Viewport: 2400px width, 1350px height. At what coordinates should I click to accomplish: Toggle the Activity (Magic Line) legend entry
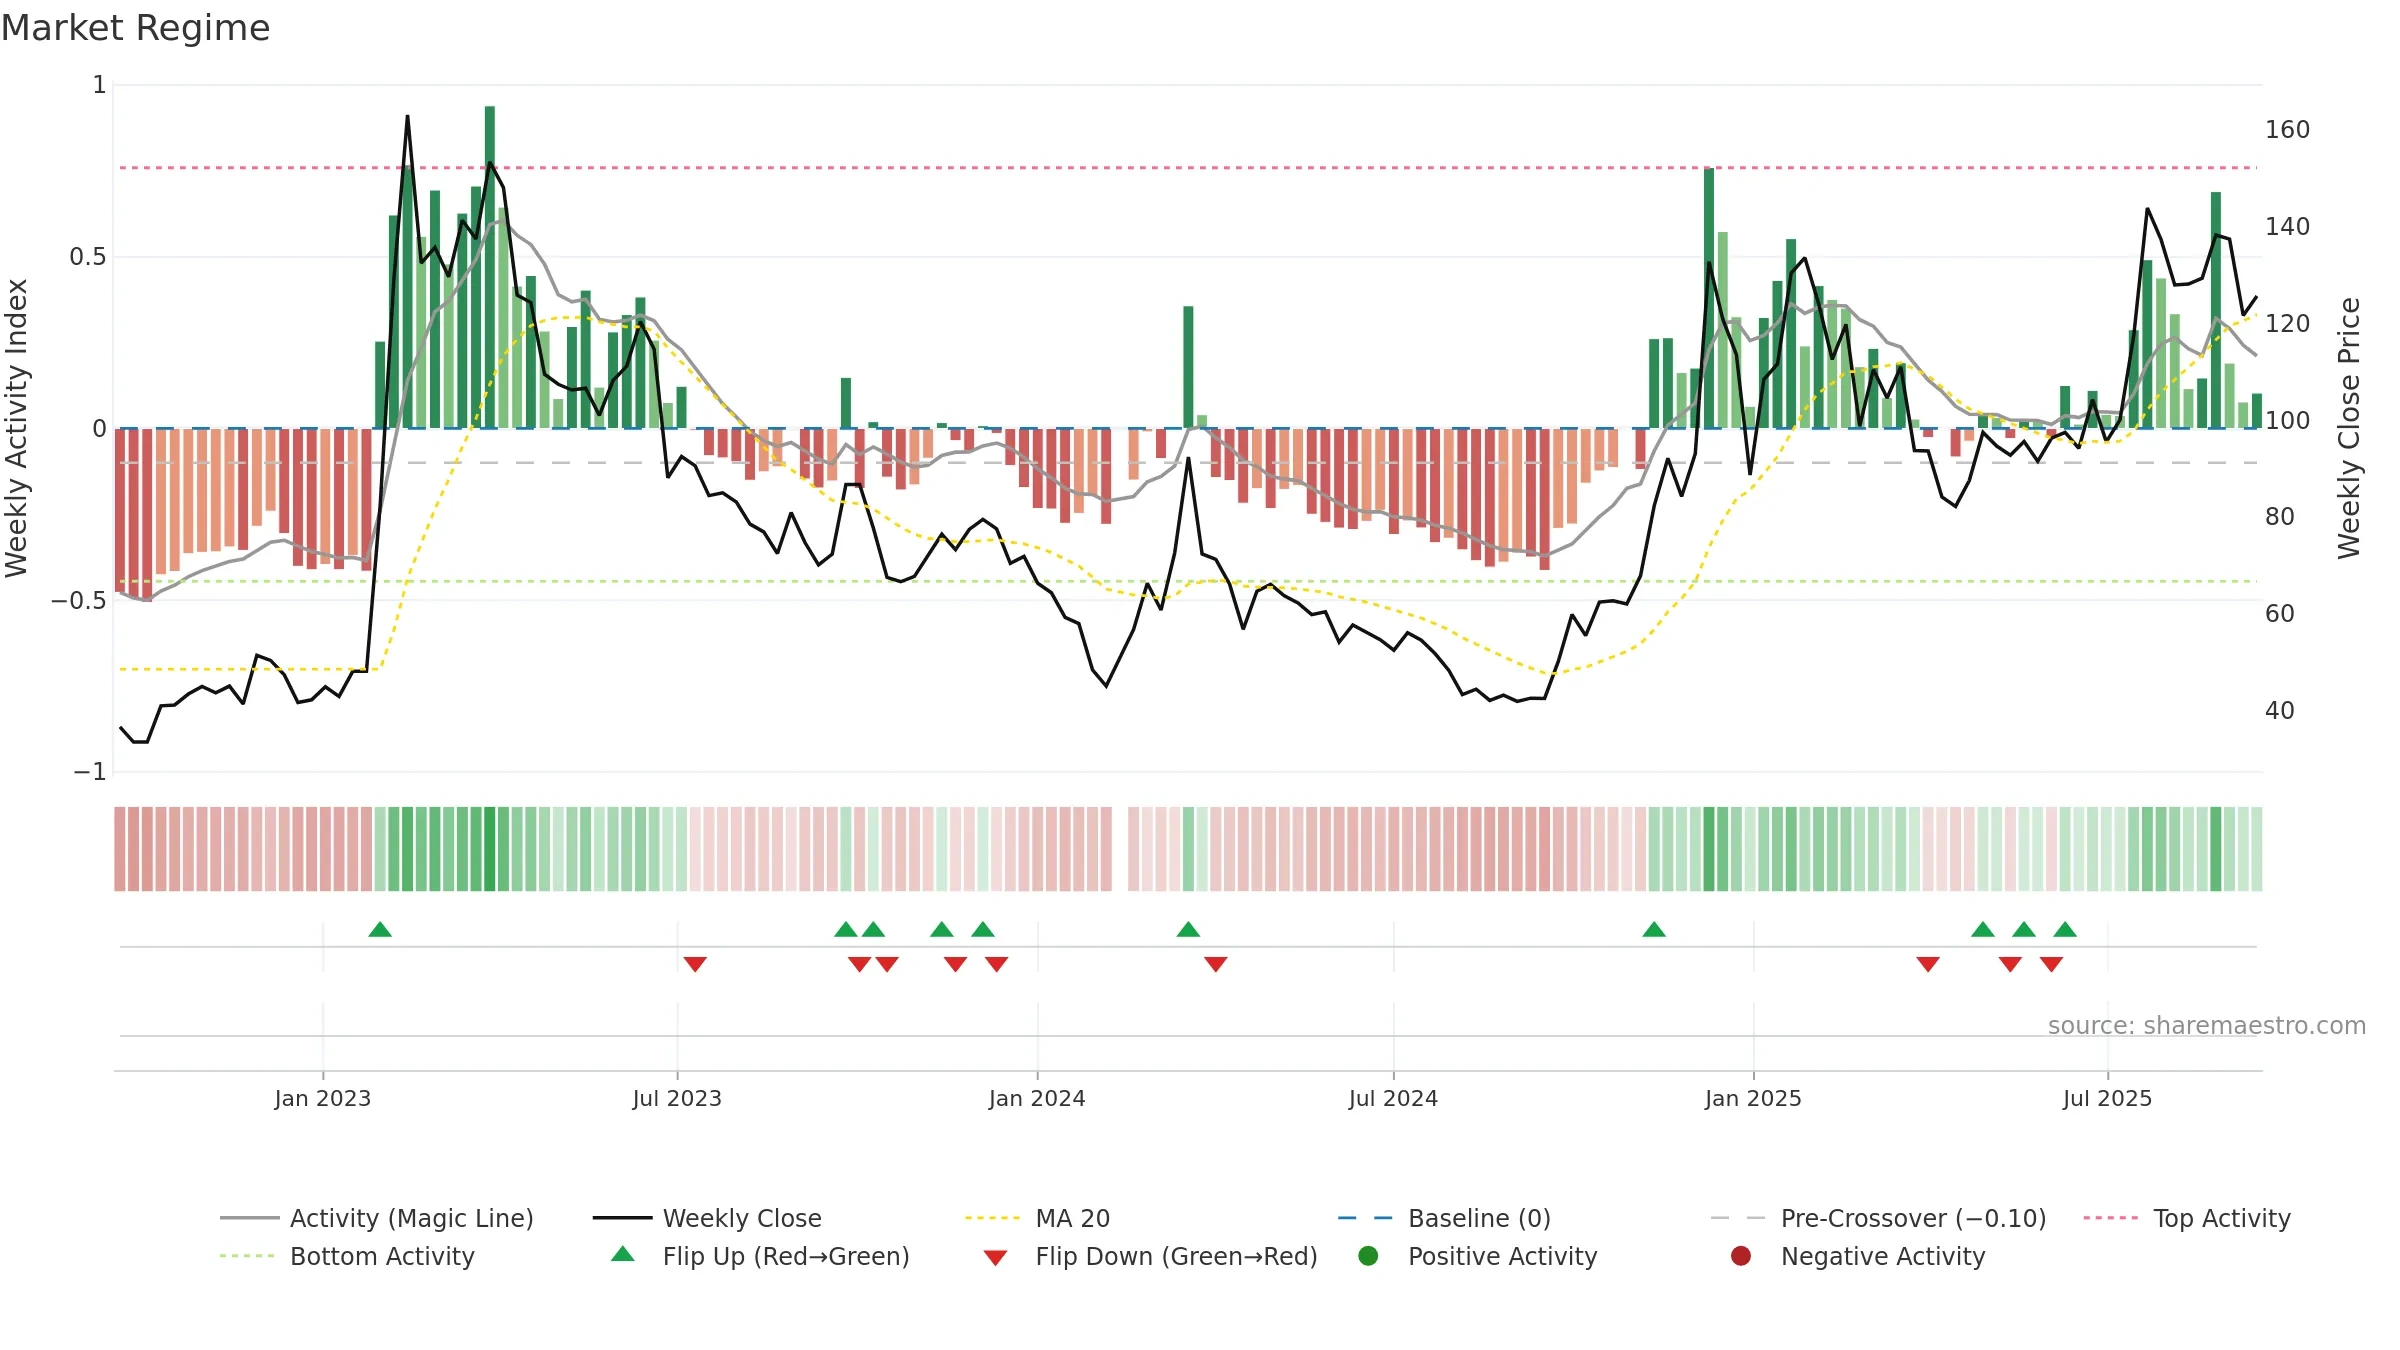point(377,1218)
